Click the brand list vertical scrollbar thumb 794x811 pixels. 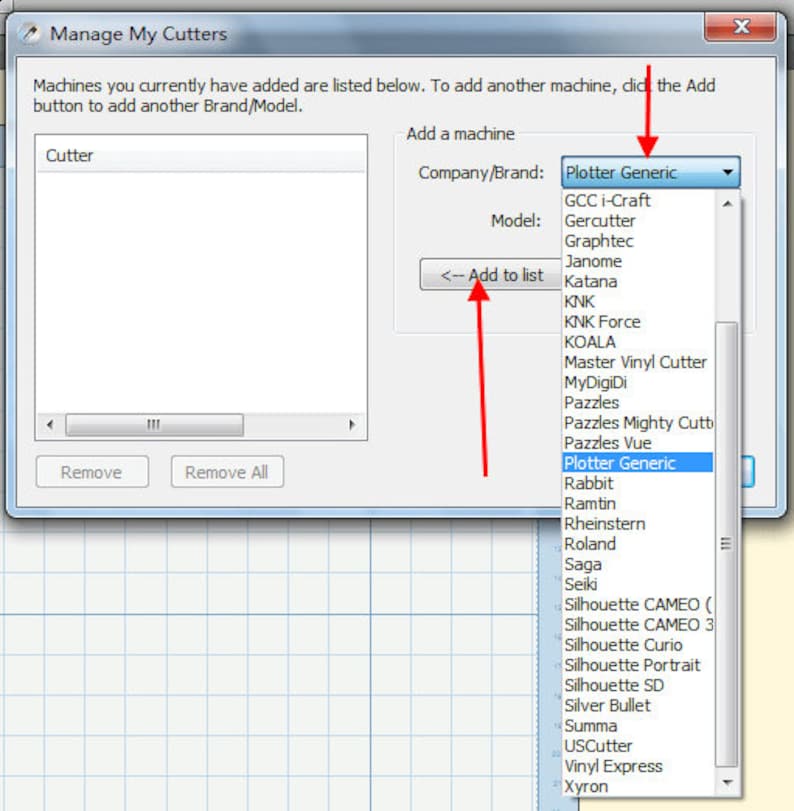pyautogui.click(x=726, y=544)
